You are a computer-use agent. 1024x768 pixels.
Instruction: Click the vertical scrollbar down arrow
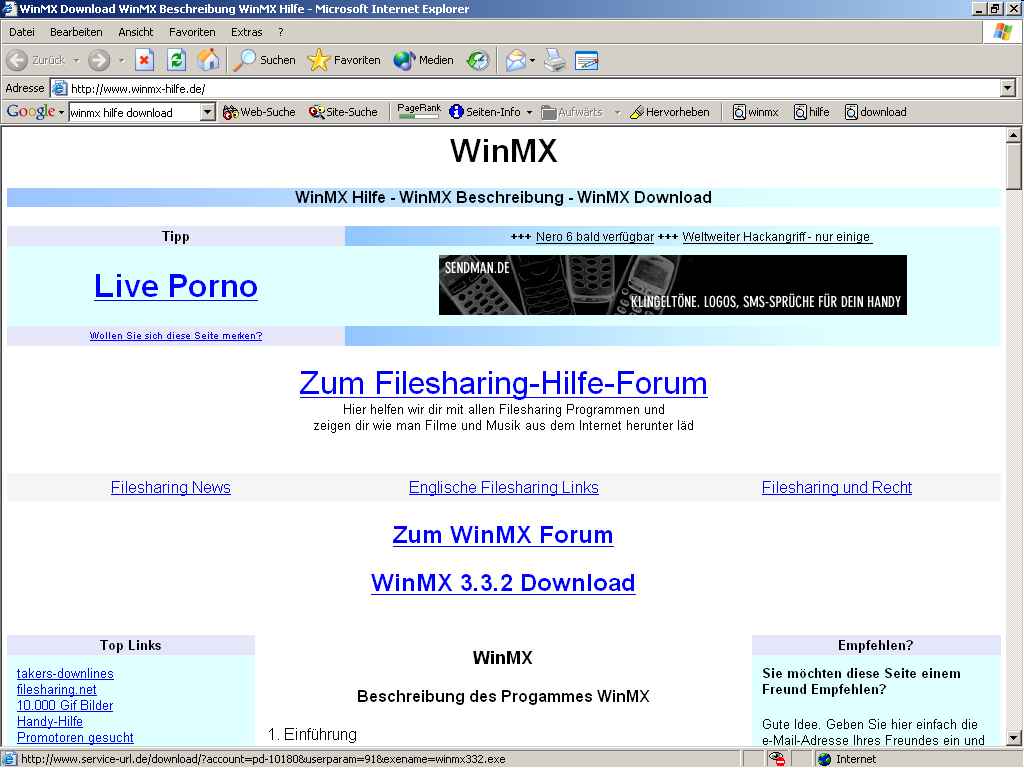click(x=1014, y=739)
